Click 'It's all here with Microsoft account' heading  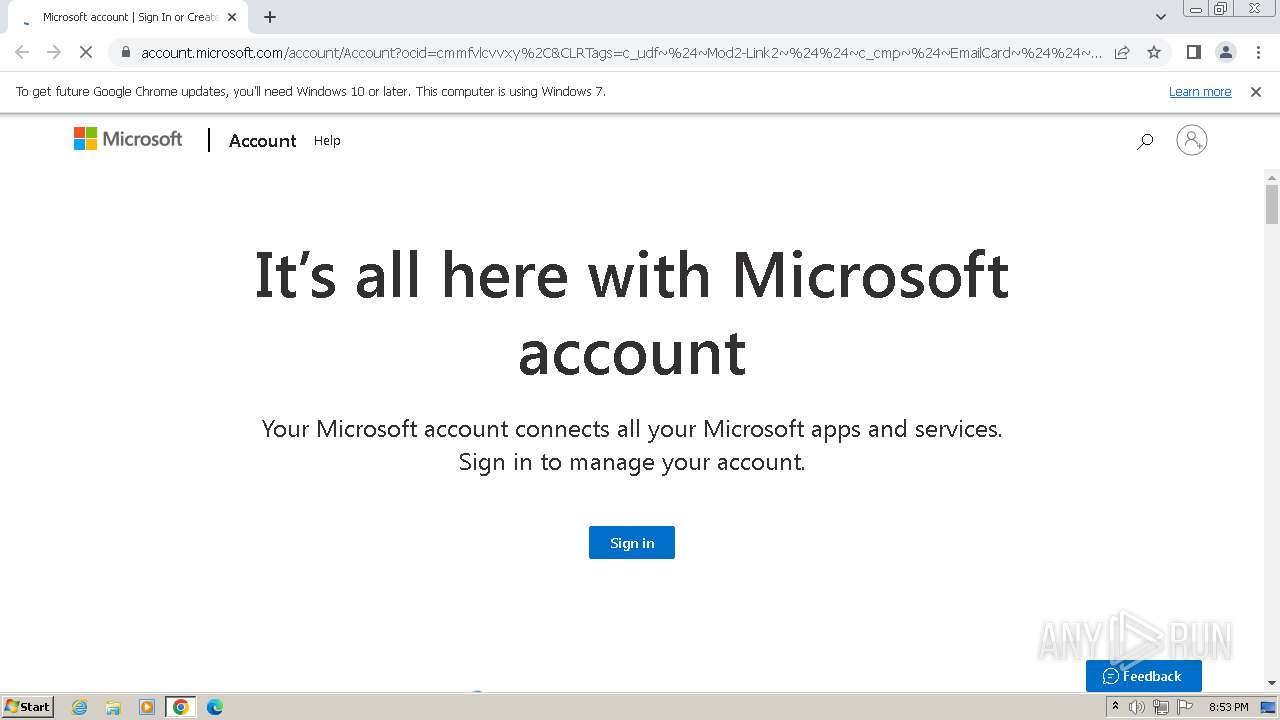click(632, 313)
